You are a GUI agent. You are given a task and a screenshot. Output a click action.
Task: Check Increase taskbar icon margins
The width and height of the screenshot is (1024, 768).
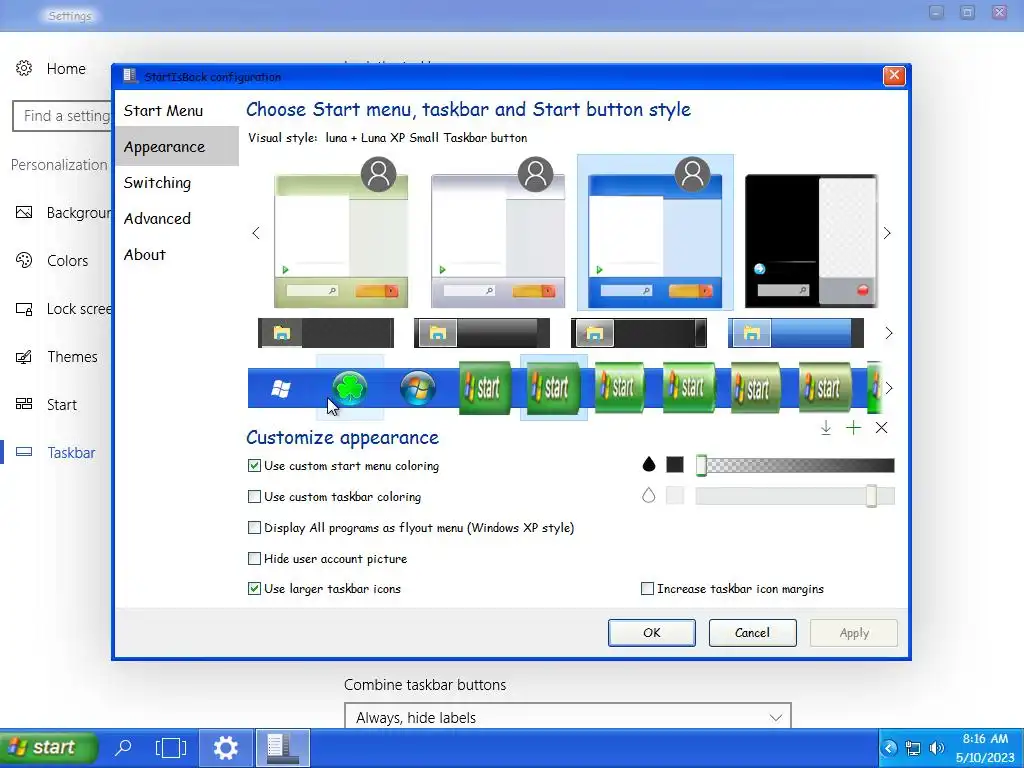coord(647,588)
